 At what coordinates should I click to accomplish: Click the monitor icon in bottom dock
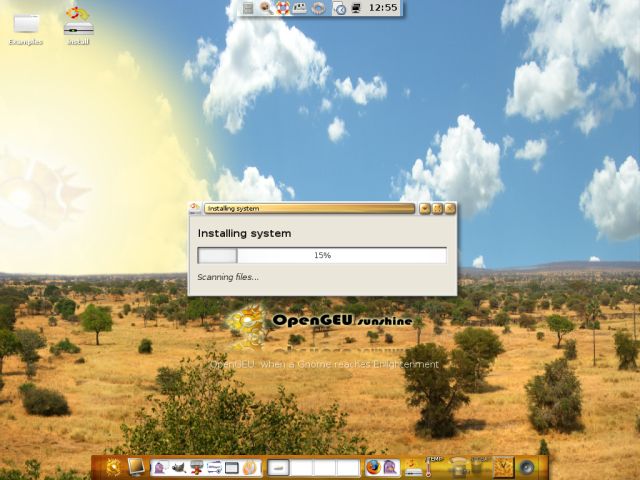(x=136, y=467)
